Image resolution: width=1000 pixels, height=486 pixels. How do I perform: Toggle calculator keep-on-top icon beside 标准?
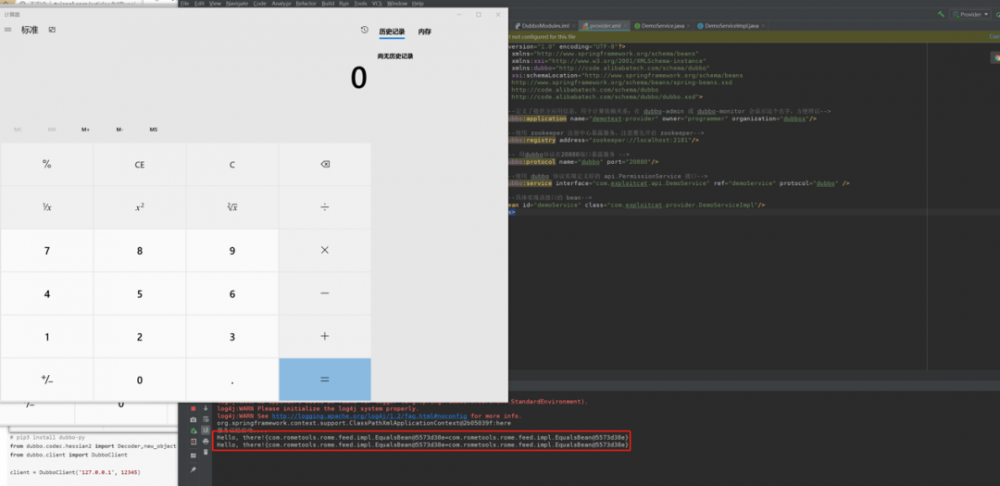[x=52, y=29]
